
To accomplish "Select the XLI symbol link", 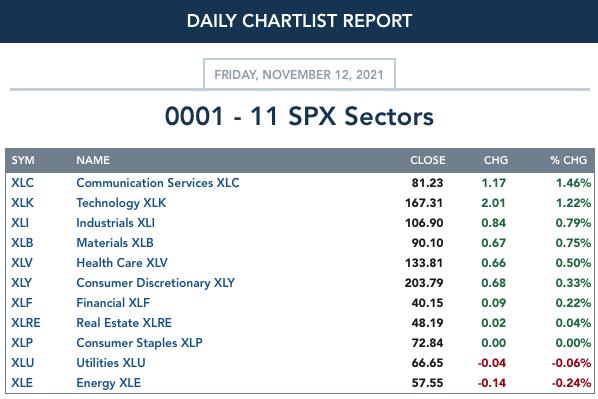I will coord(20,222).
